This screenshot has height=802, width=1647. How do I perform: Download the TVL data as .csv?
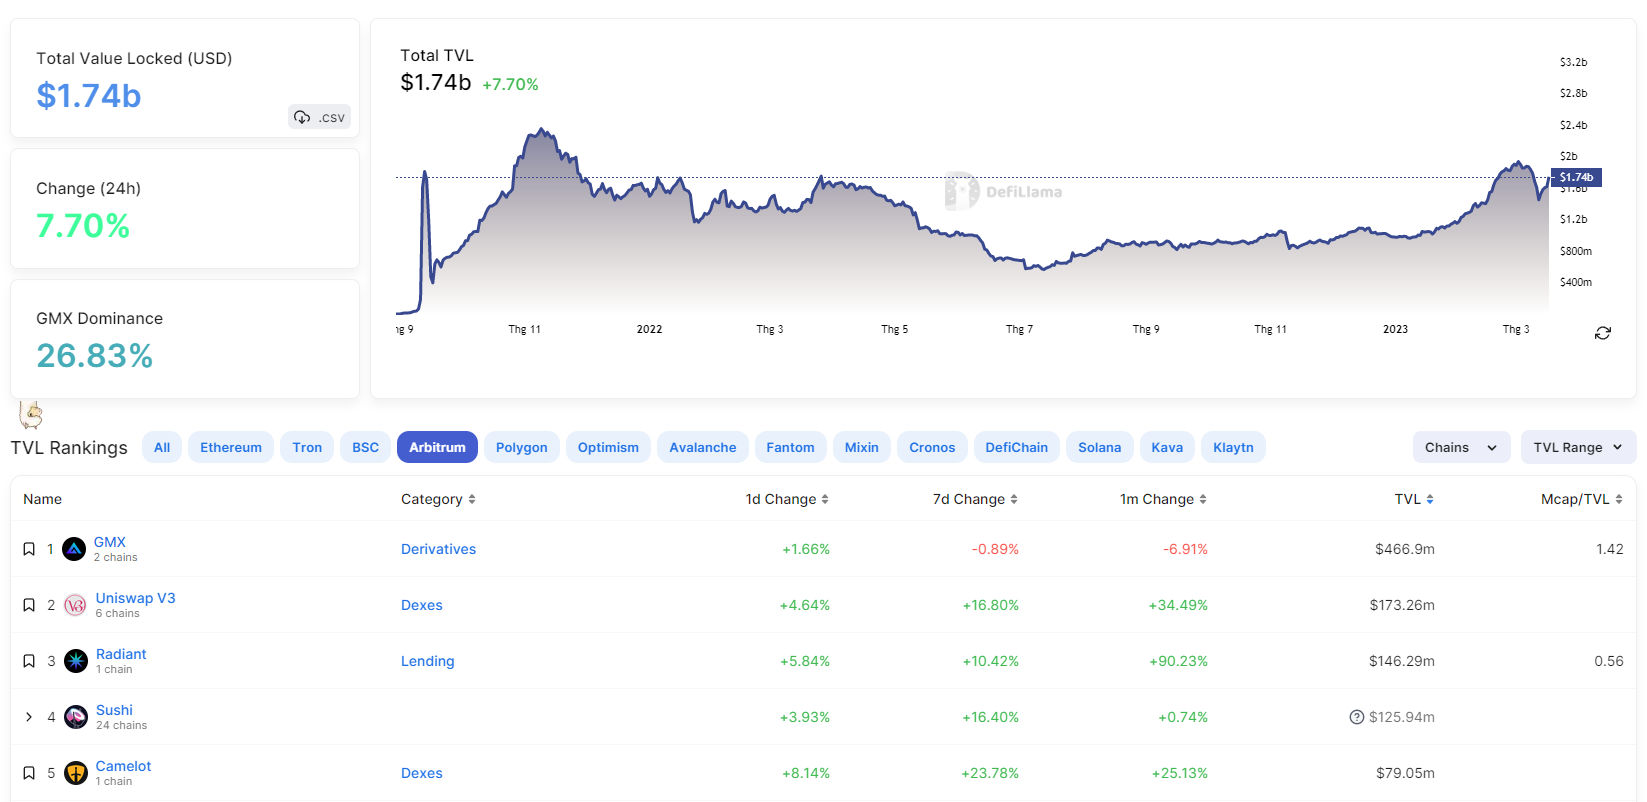coord(319,117)
